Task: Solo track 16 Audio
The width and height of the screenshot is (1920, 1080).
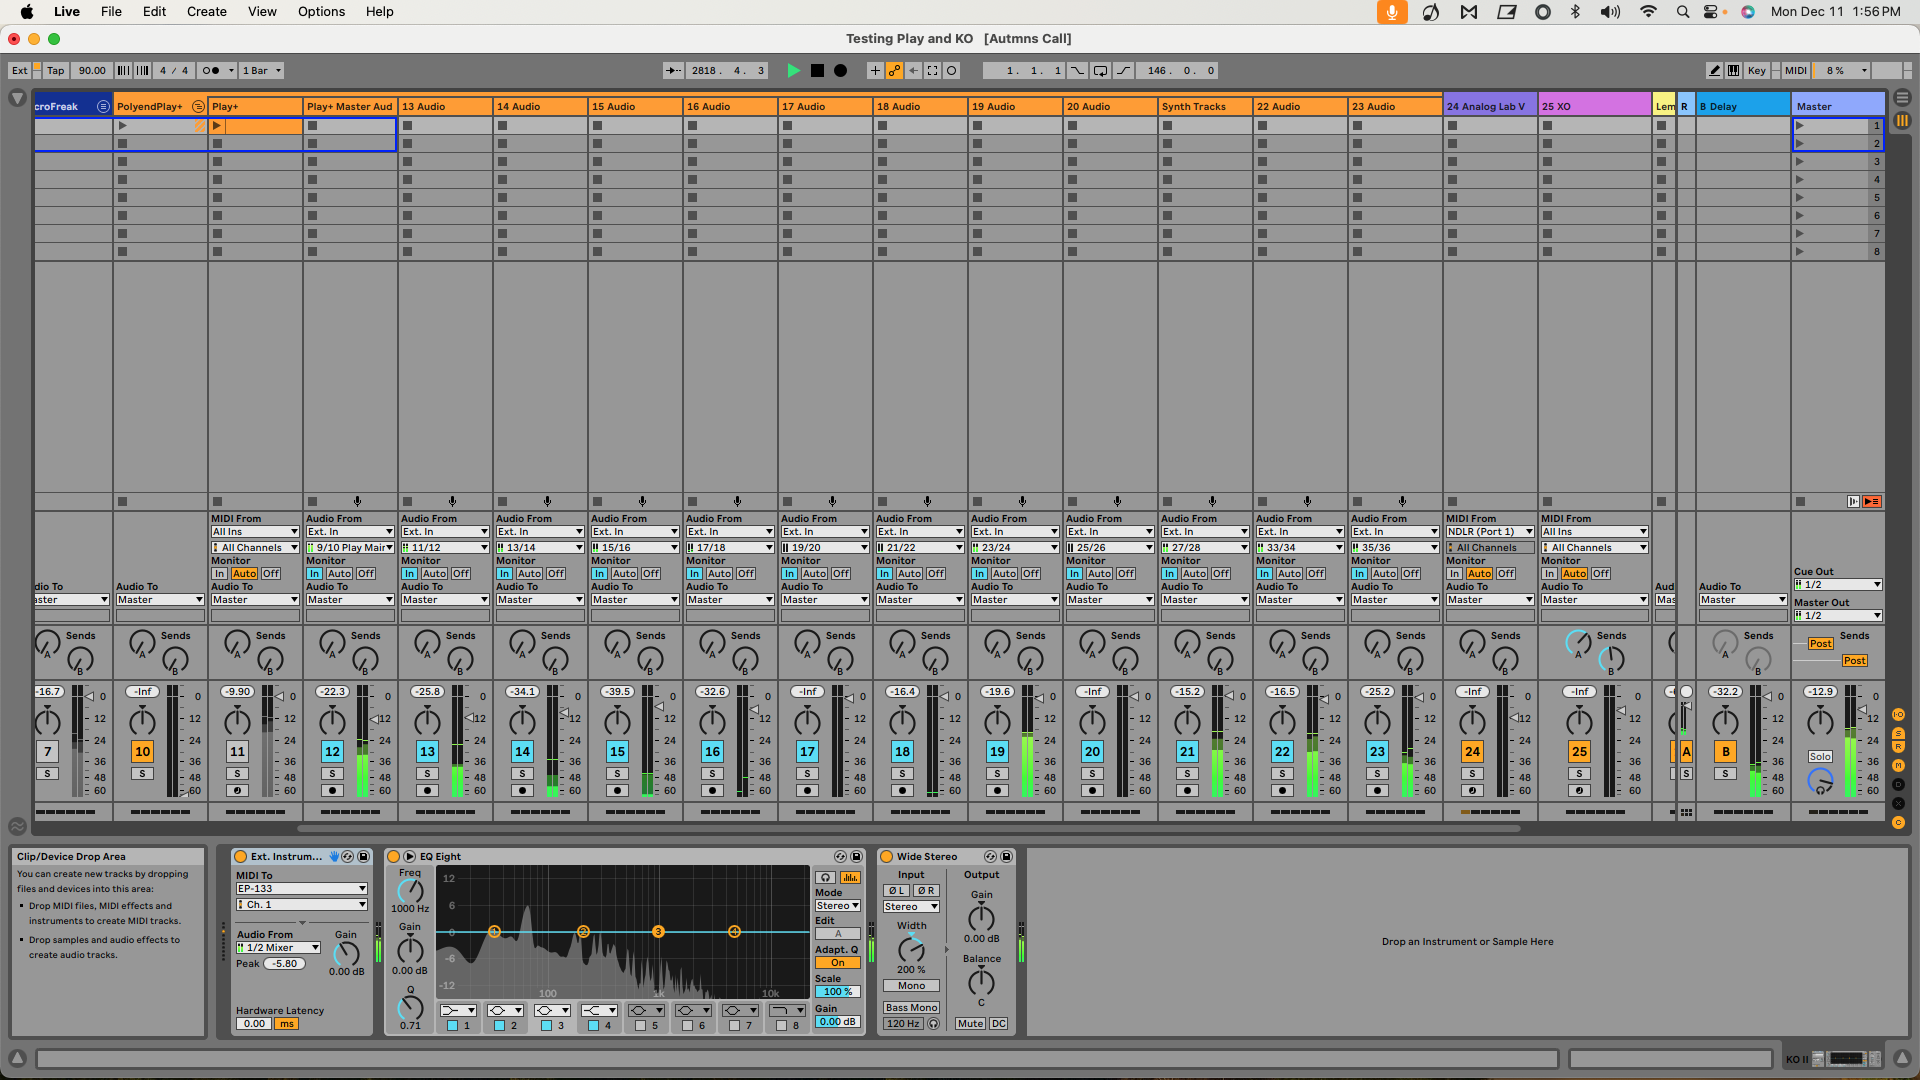Action: (712, 774)
